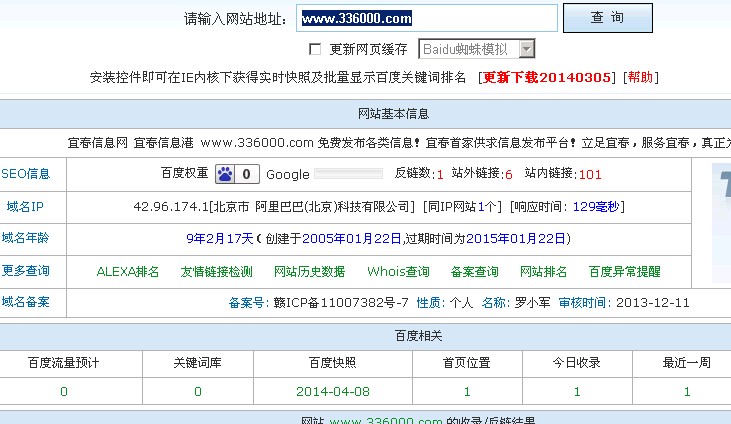The image size is (731, 424).
Task: Open the ALEXA排名 link
Action: click(128, 271)
